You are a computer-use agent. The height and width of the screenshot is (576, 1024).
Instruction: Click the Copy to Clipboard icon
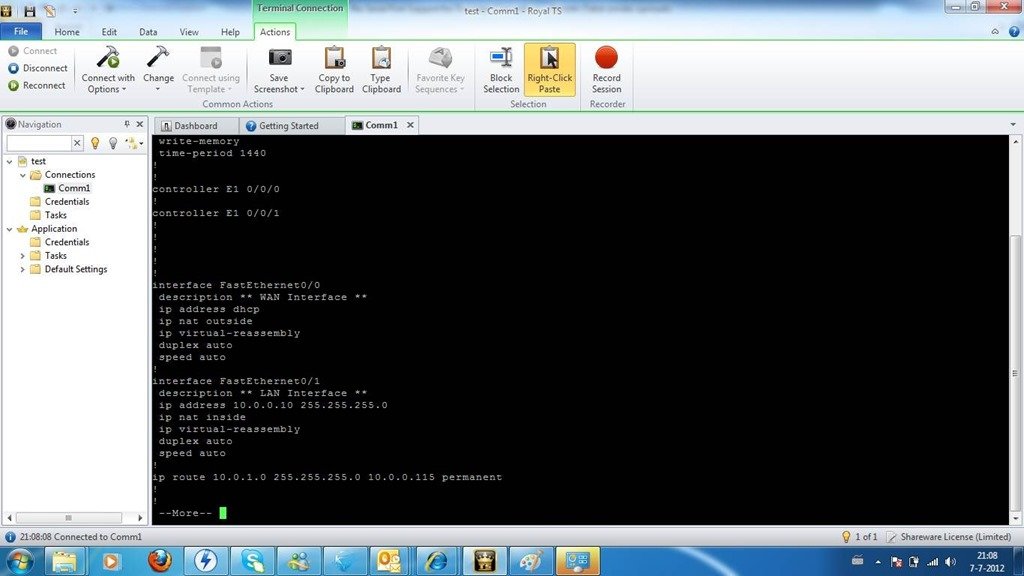click(334, 59)
